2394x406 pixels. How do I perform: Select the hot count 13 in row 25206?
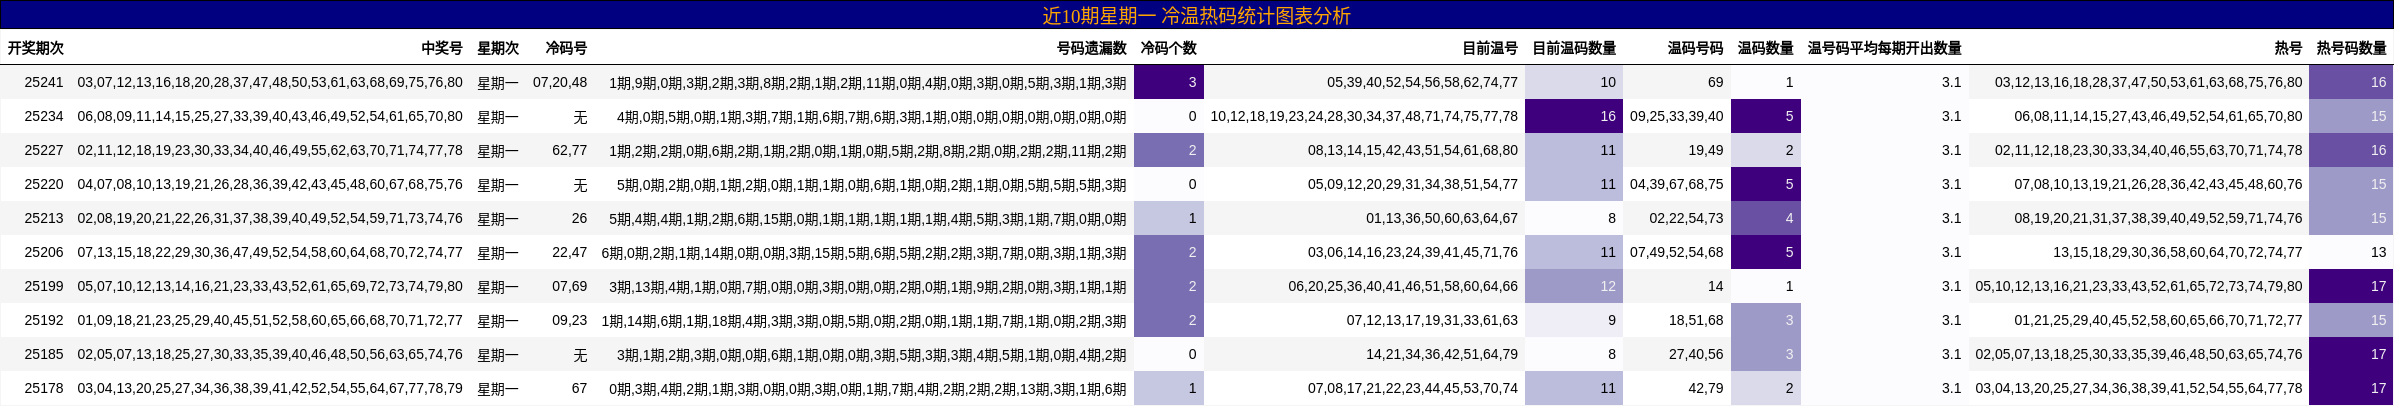(2351, 252)
